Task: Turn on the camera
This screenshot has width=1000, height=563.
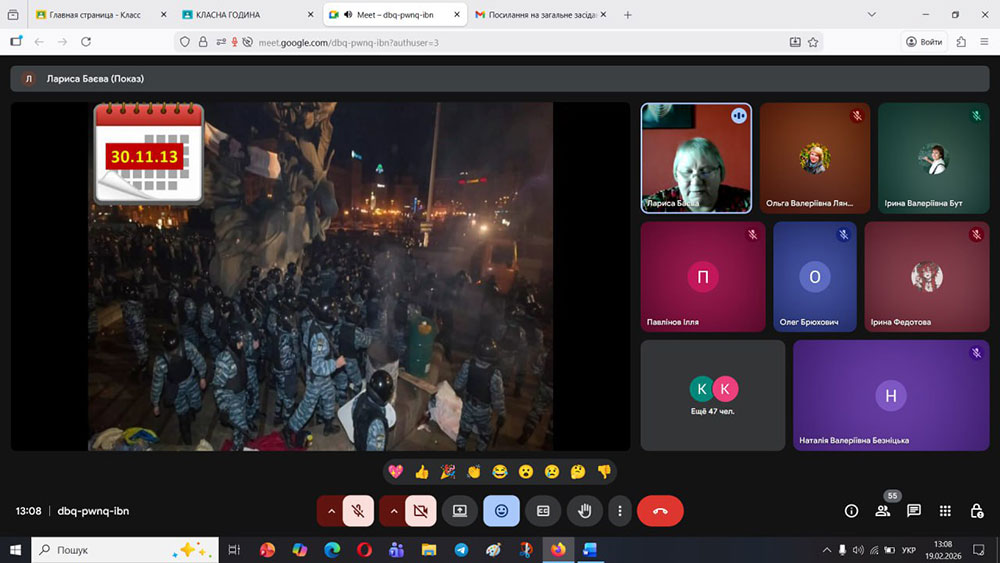Action: point(421,510)
